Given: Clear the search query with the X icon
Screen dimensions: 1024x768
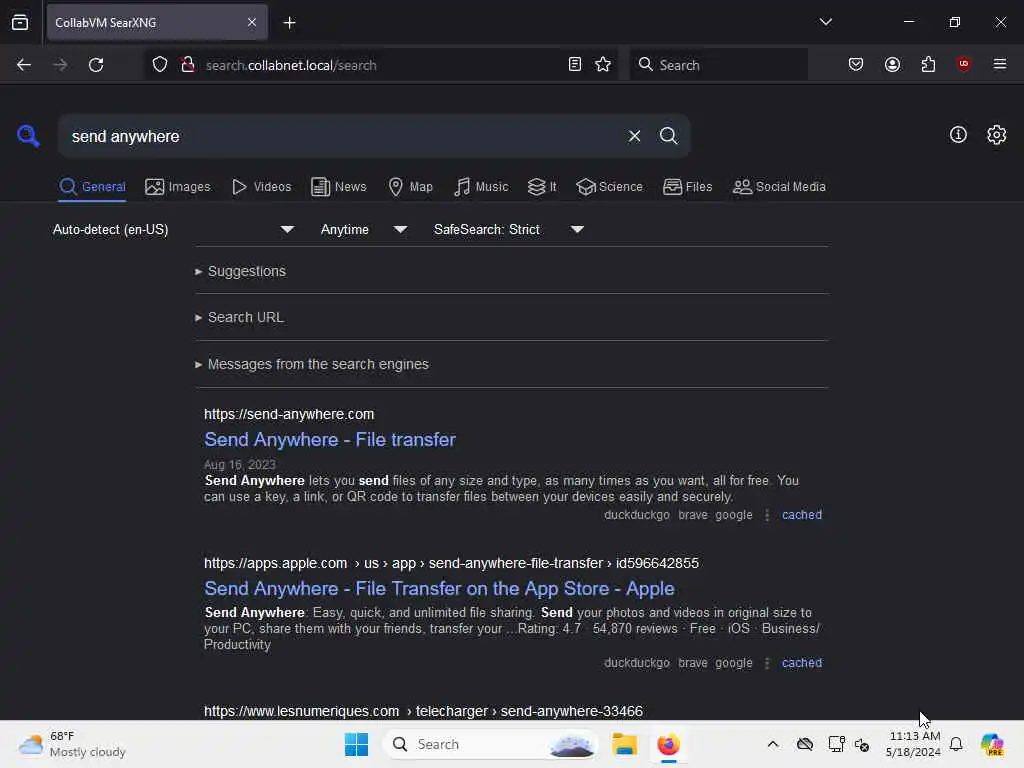Looking at the screenshot, I should tap(634, 136).
